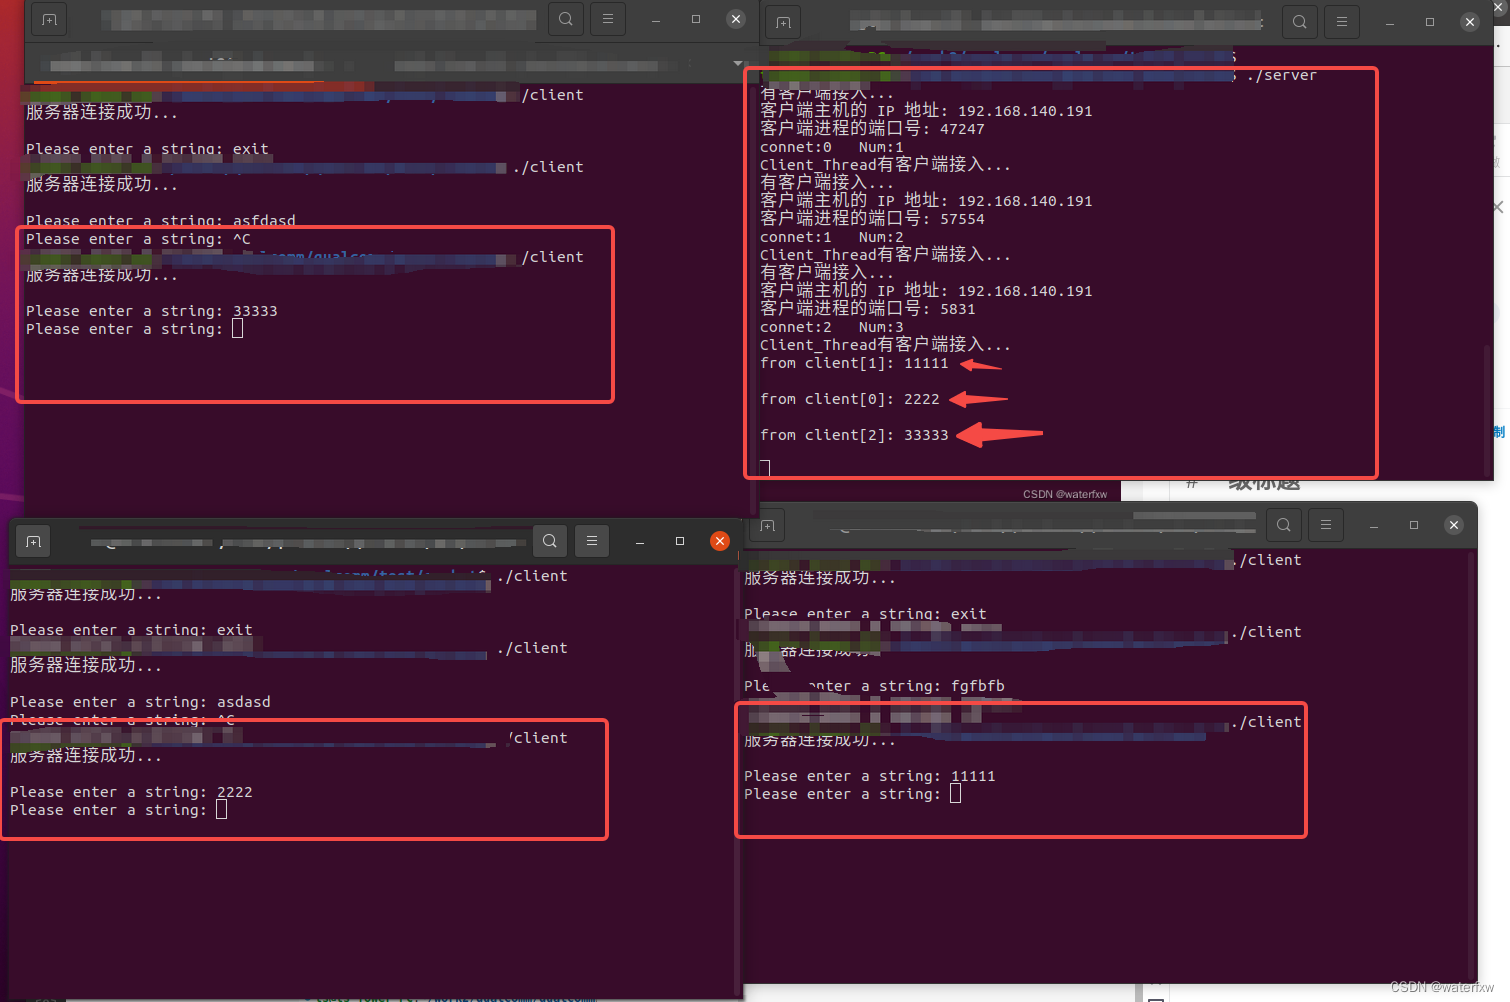Close the top-left client terminal window
The height and width of the screenshot is (1002, 1510).
tap(736, 19)
